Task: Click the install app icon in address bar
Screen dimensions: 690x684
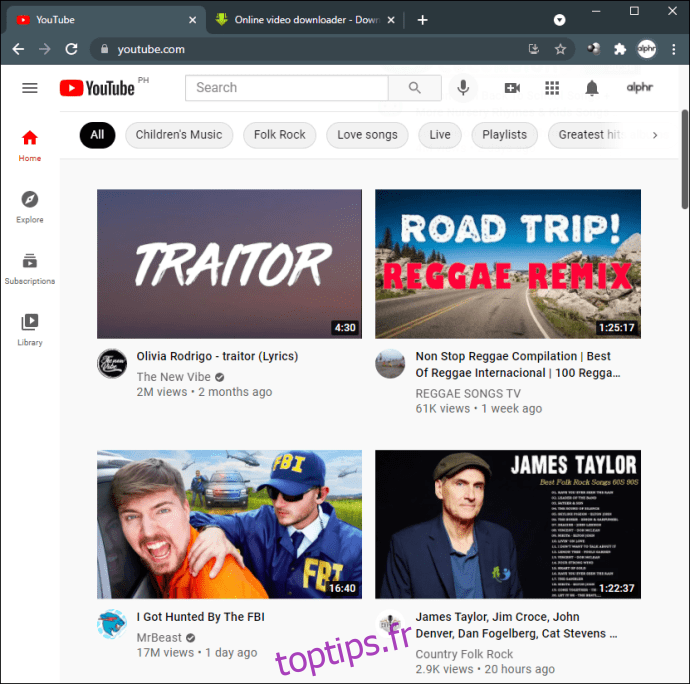Action: [x=533, y=49]
